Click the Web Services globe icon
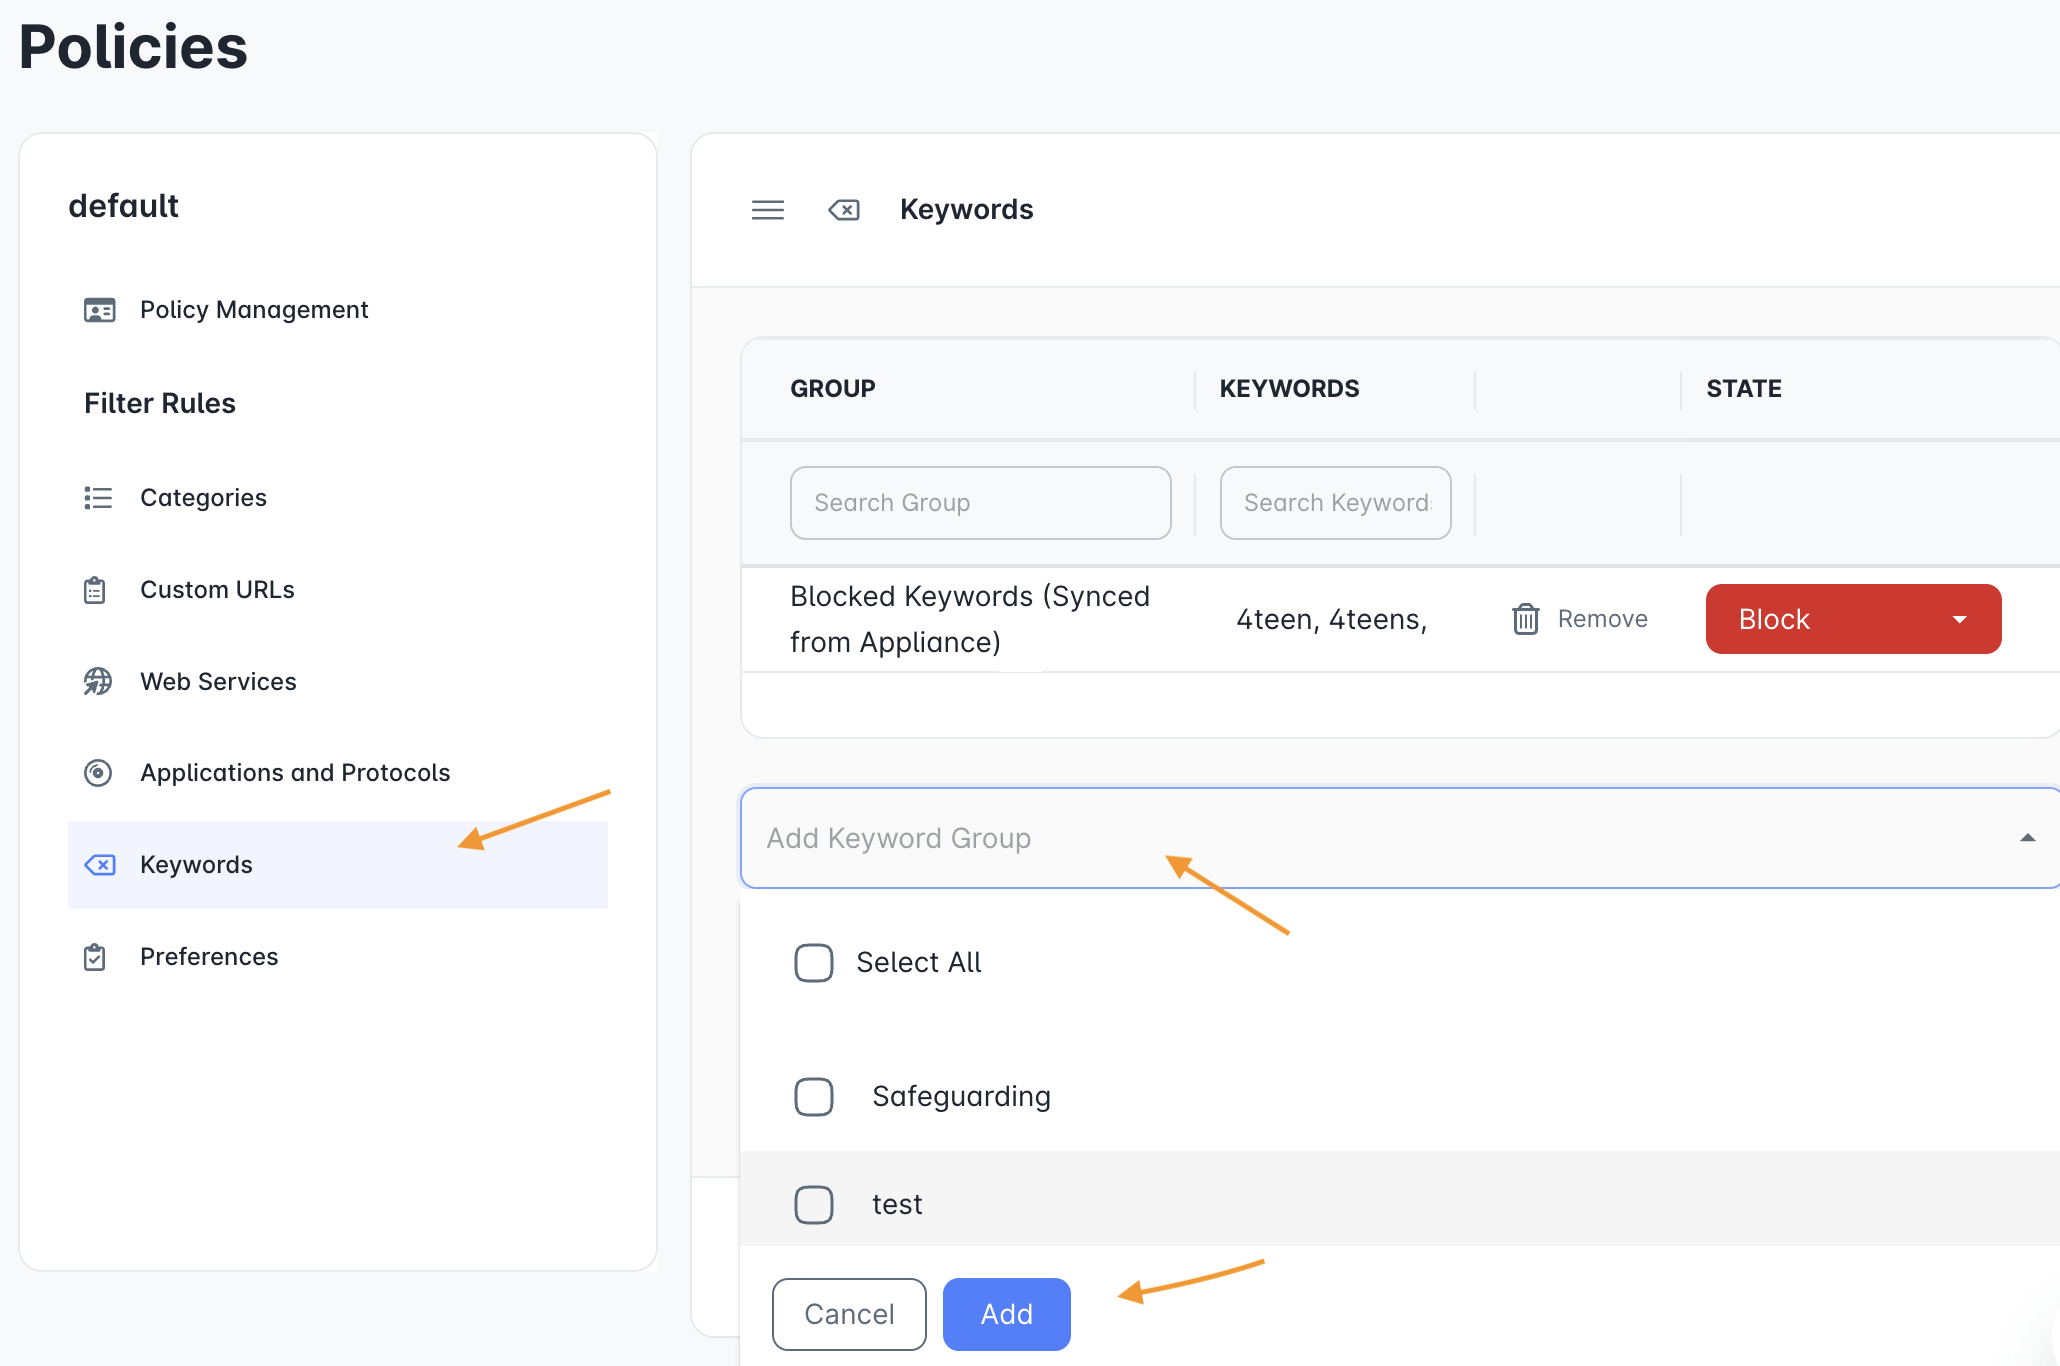Viewport: 2060px width, 1366px height. coord(98,682)
